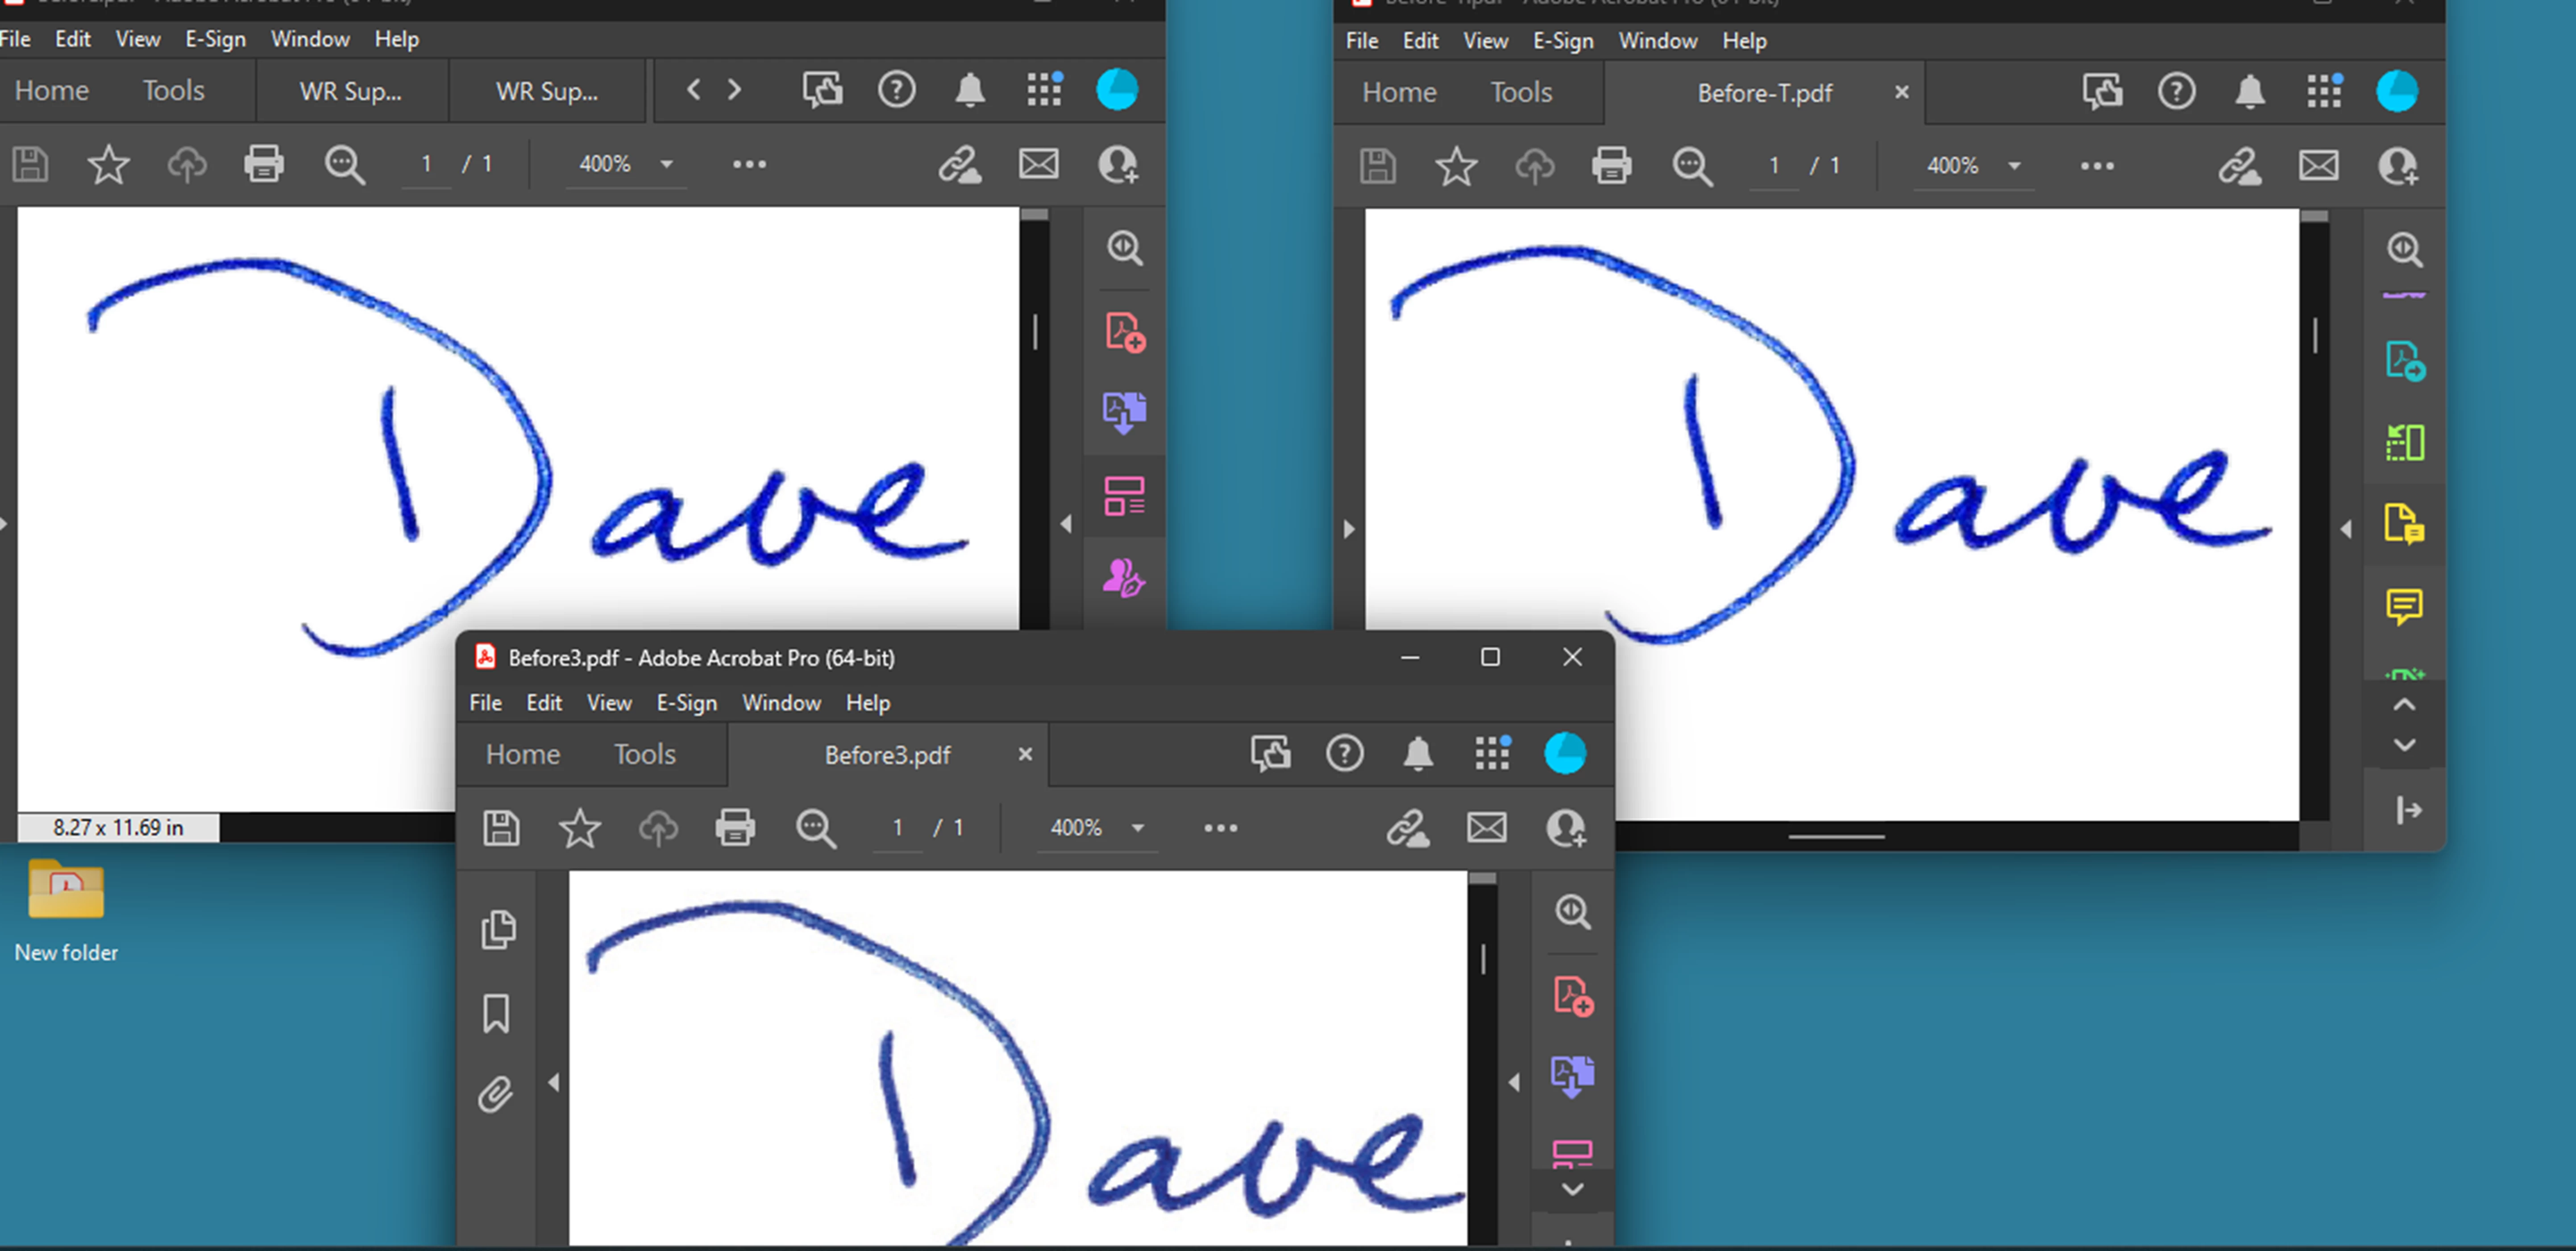This screenshot has width=2576, height=1251.
Task: Open Page Thumbnails panel in Before3.pdf
Action: (x=498, y=929)
